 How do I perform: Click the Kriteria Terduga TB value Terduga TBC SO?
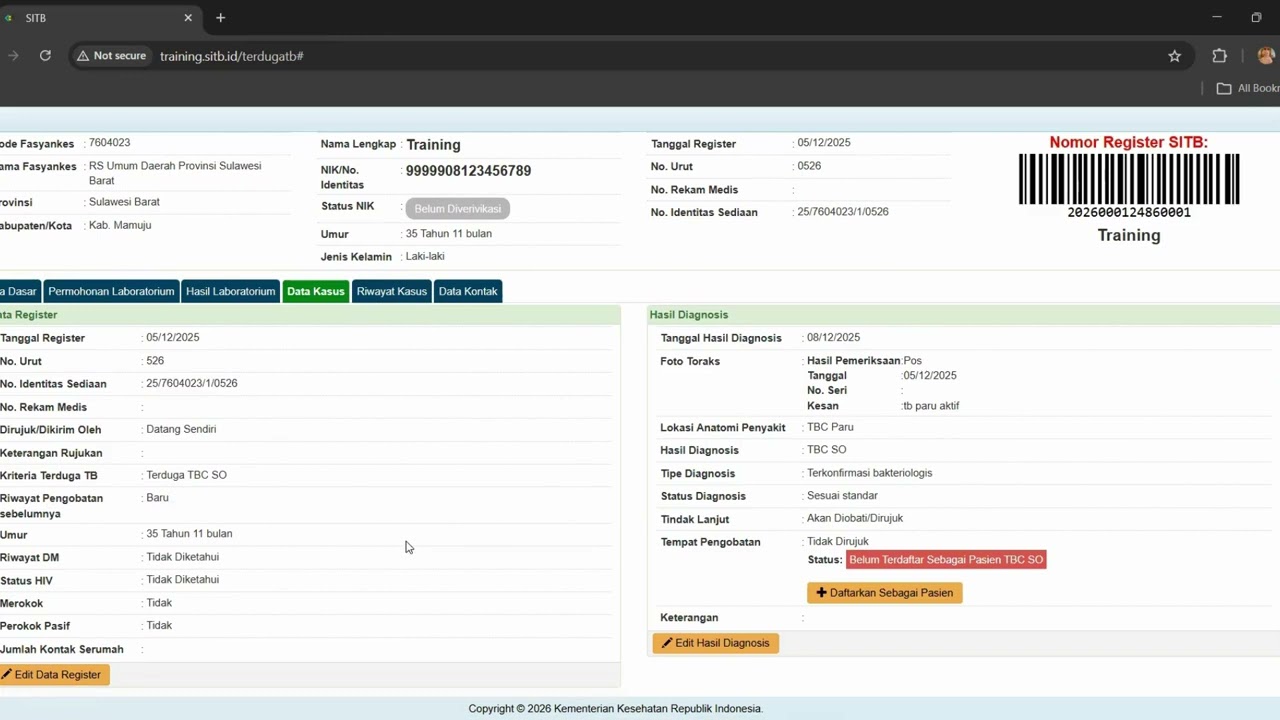[x=186, y=475]
